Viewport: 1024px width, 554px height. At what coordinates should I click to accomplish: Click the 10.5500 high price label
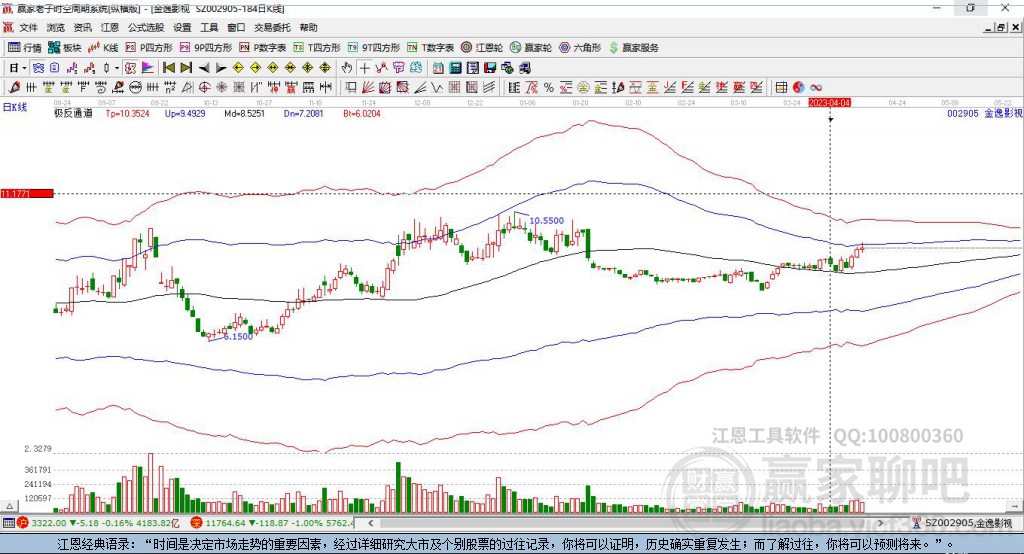pyautogui.click(x=546, y=221)
